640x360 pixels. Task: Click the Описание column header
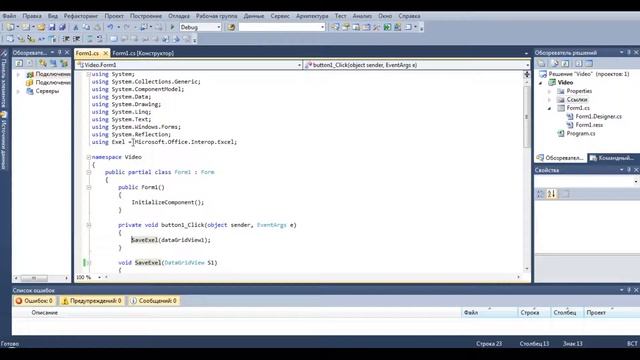(45, 313)
